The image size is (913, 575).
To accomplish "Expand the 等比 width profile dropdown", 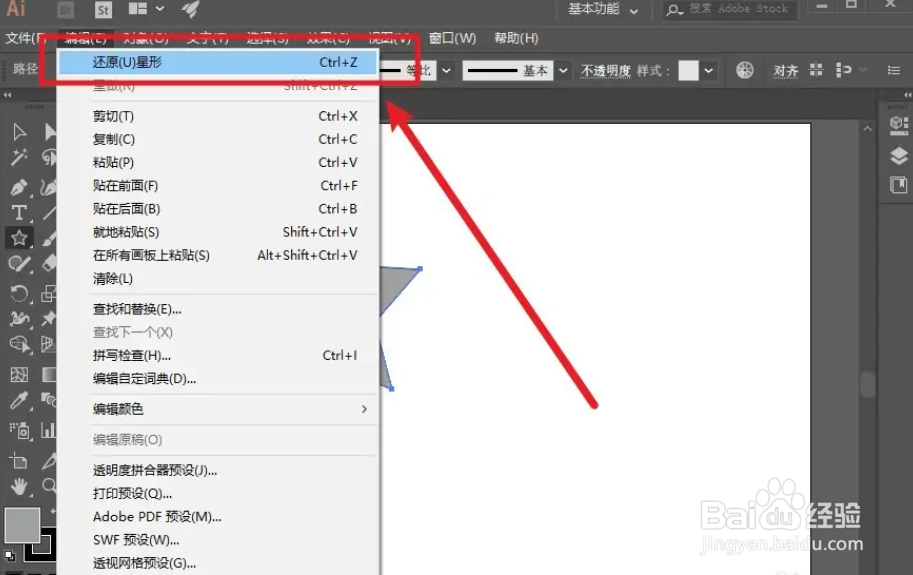I will point(446,70).
